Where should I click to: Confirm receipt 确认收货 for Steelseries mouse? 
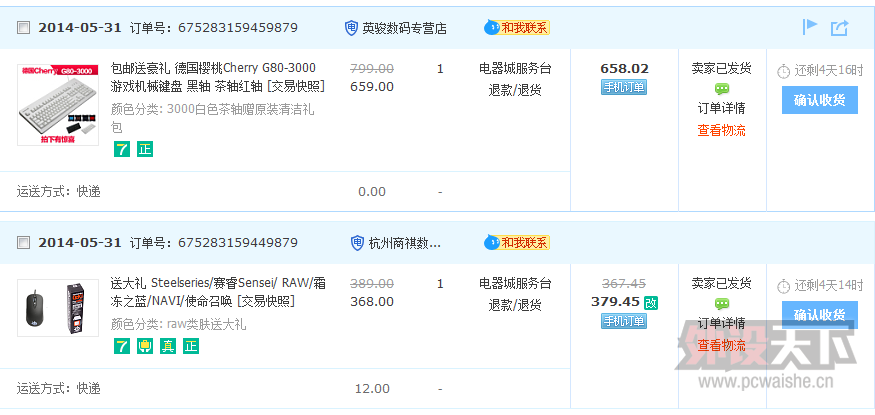click(x=820, y=314)
